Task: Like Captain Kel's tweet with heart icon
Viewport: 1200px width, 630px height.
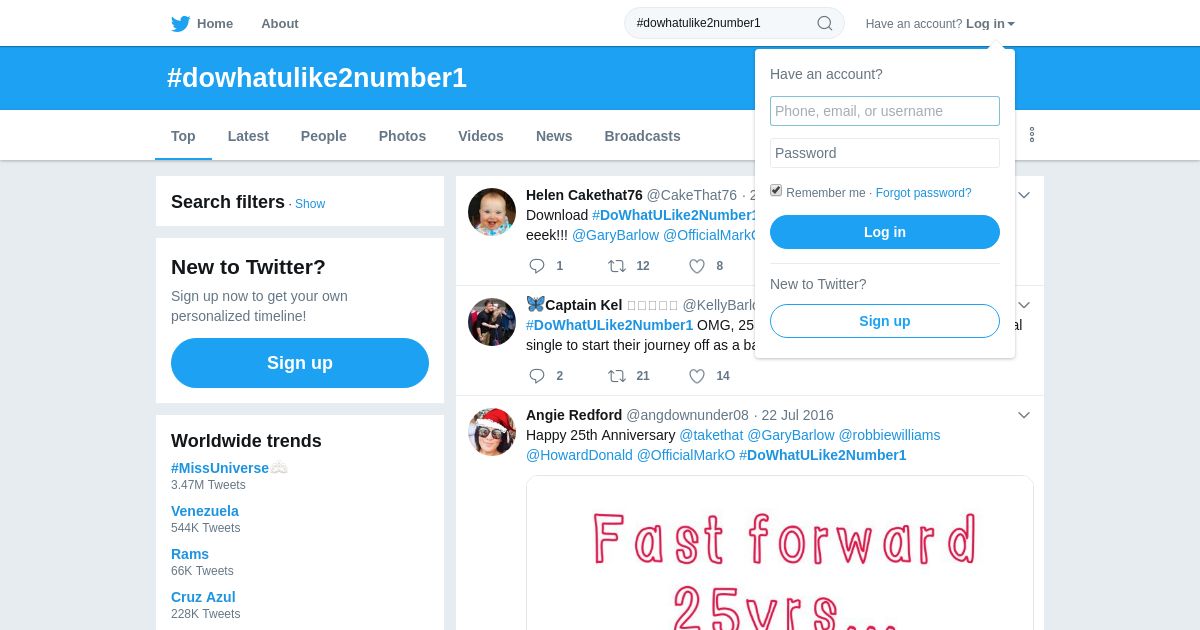Action: pos(697,376)
